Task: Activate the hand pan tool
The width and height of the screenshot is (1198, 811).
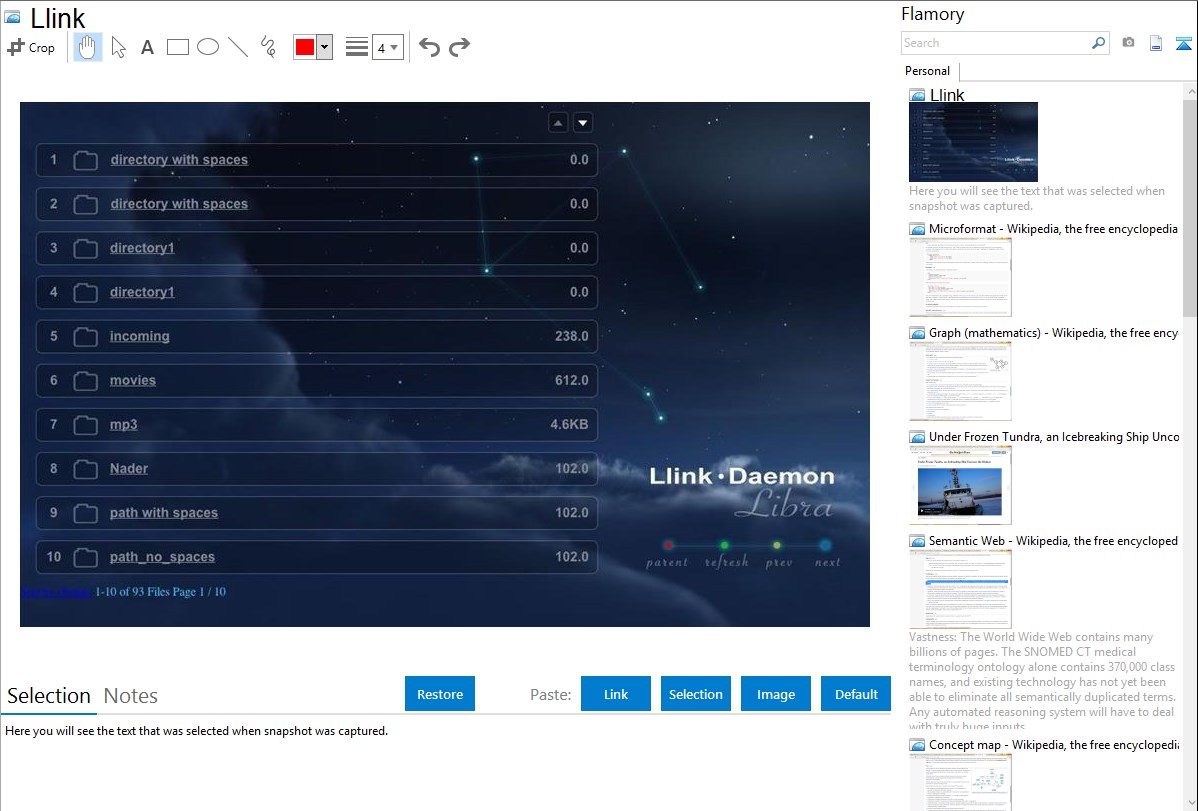Action: click(x=88, y=47)
